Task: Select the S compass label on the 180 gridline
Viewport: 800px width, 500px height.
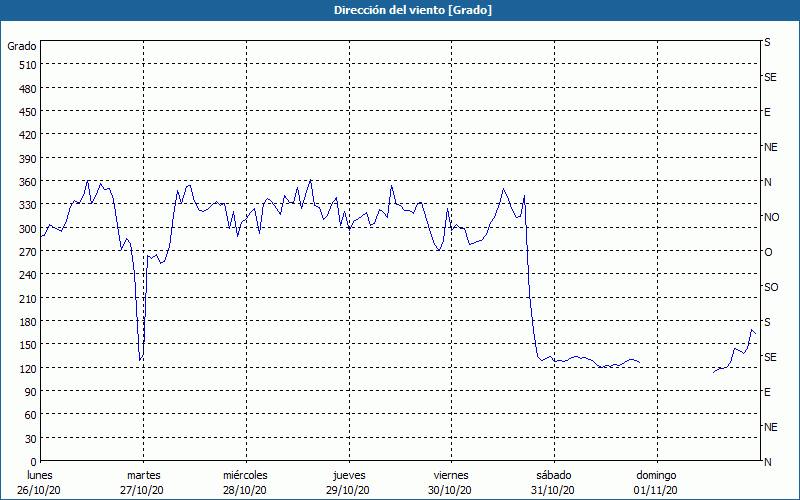Action: 767,322
